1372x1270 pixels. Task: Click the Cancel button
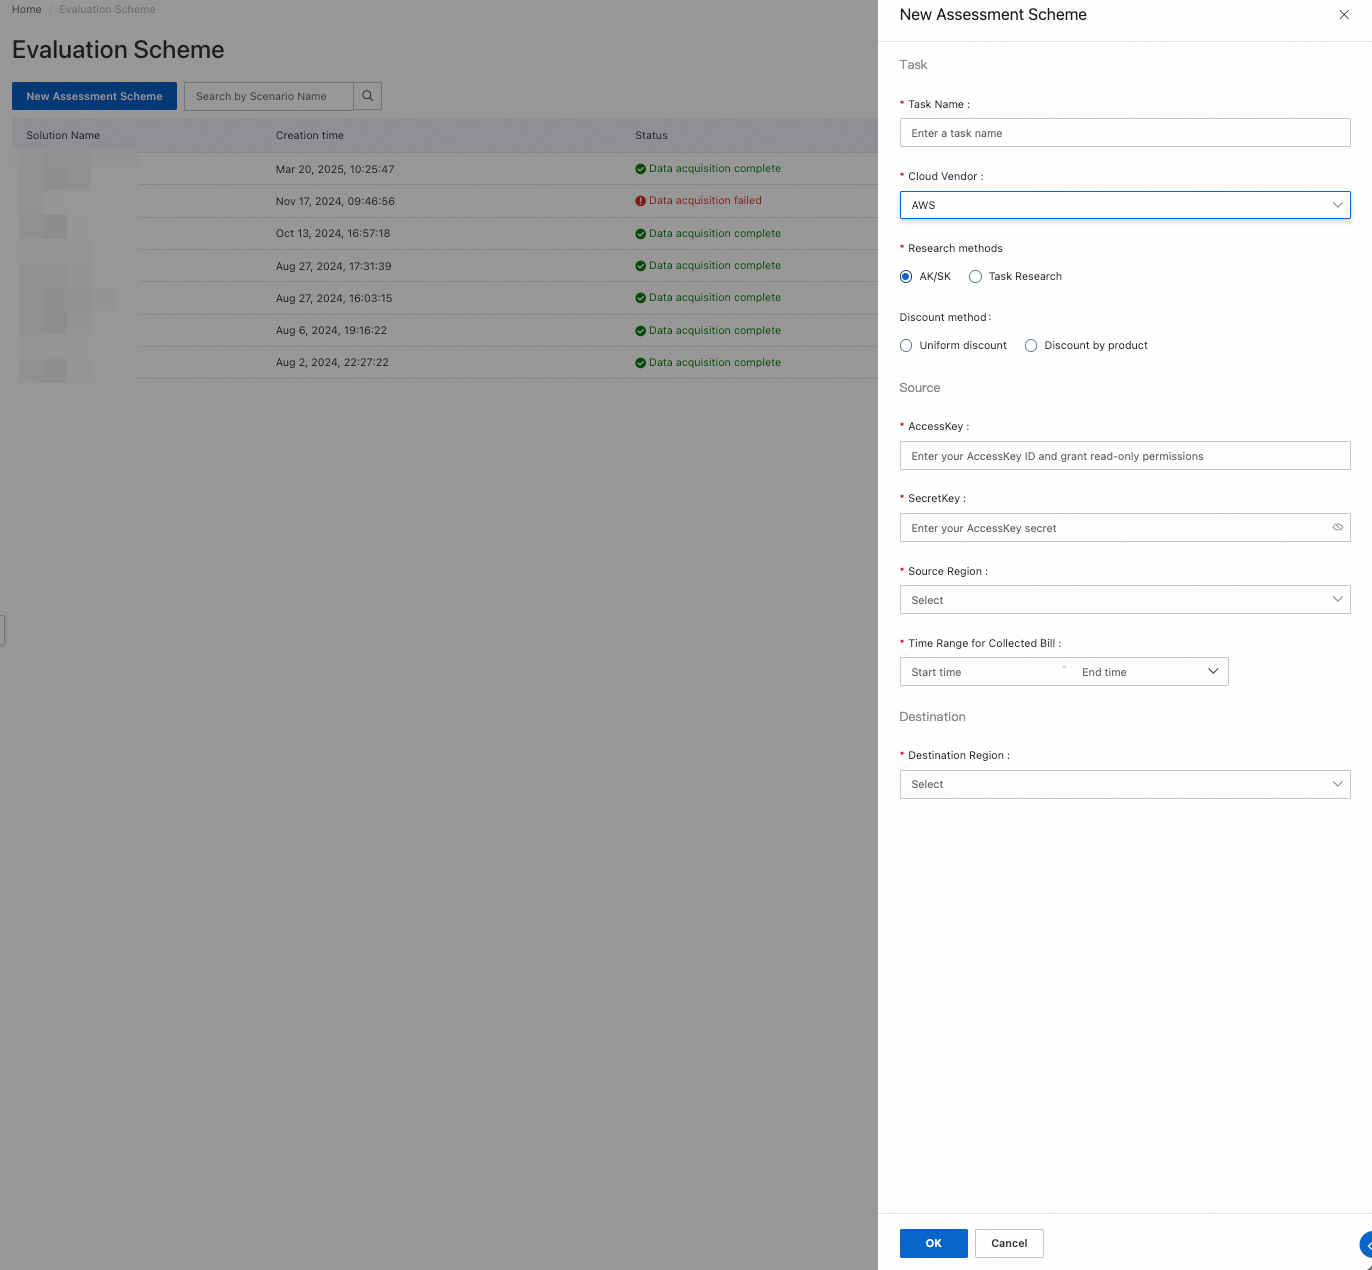[1008, 1243]
